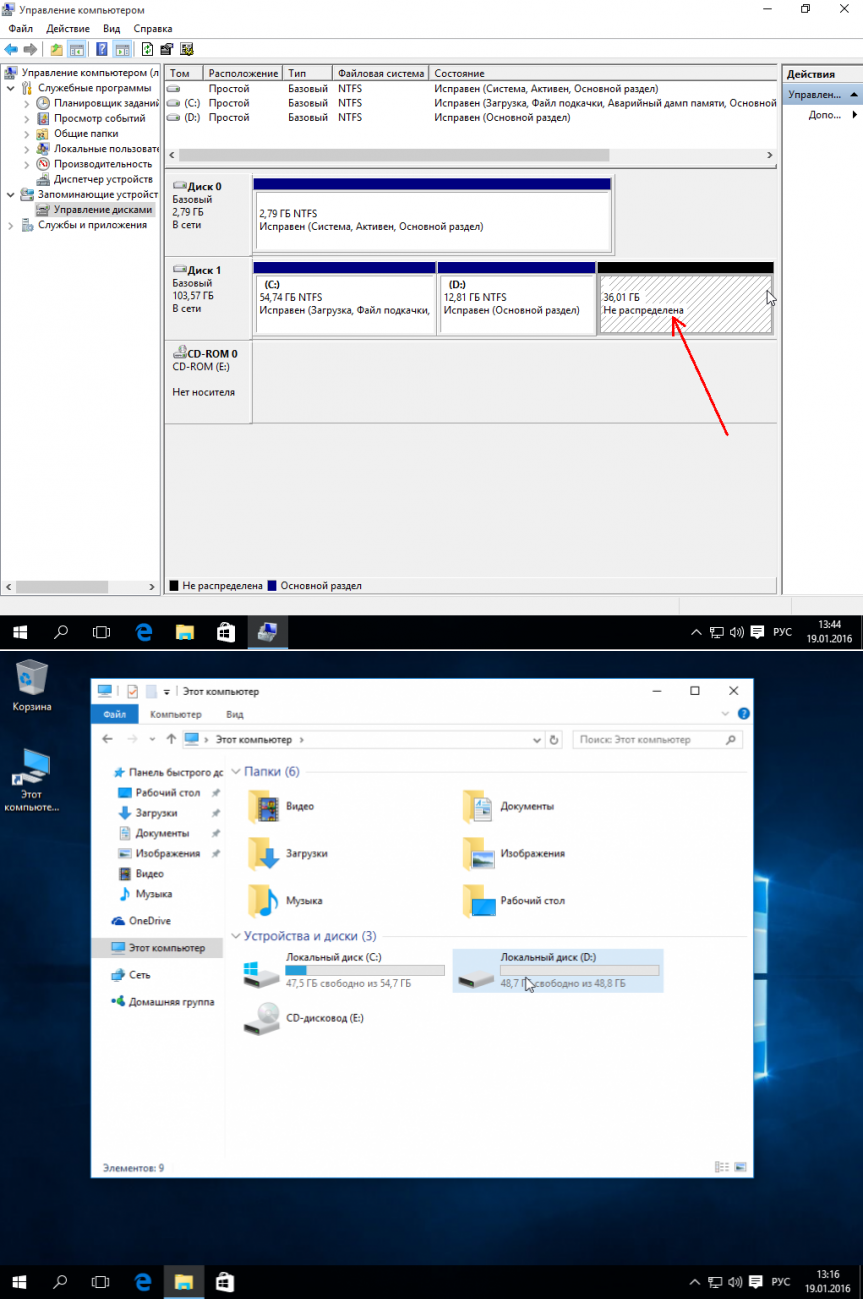Open the Видео folder in Explorer
The width and height of the screenshot is (863, 1299).
282,806
